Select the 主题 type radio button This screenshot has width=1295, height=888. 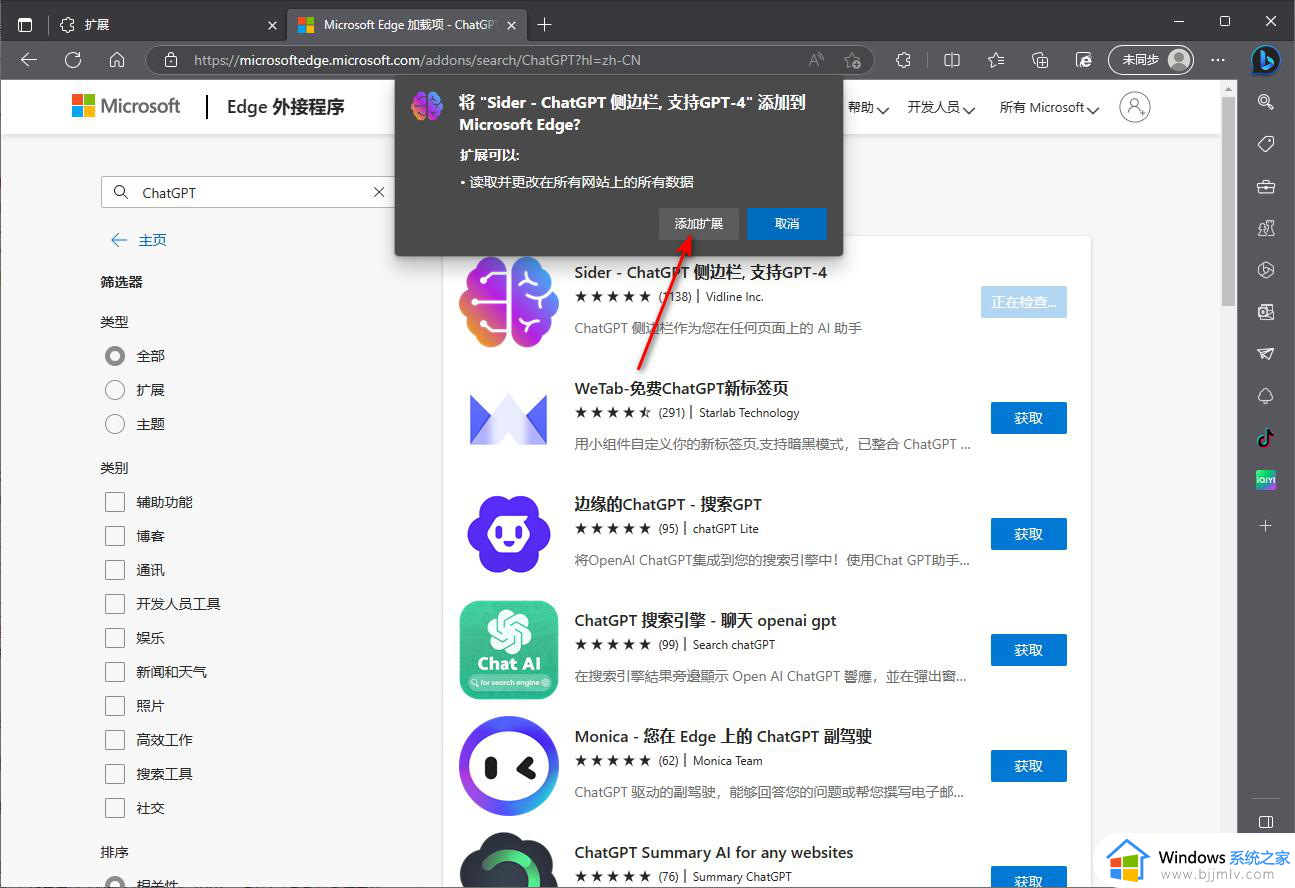click(x=115, y=424)
